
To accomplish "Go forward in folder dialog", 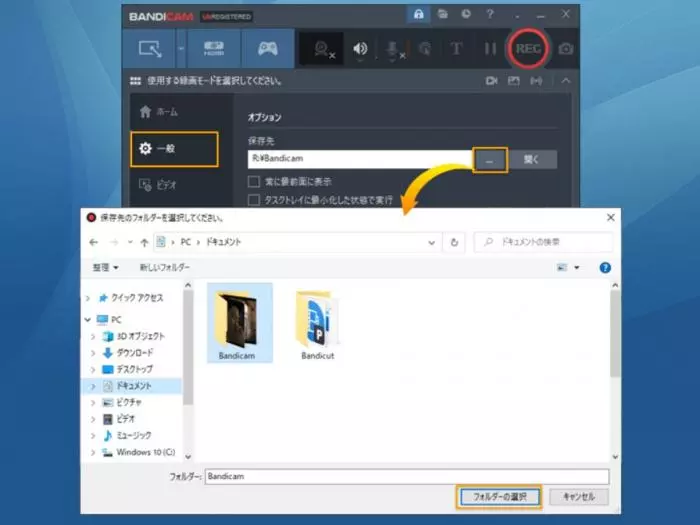I will tap(114, 242).
